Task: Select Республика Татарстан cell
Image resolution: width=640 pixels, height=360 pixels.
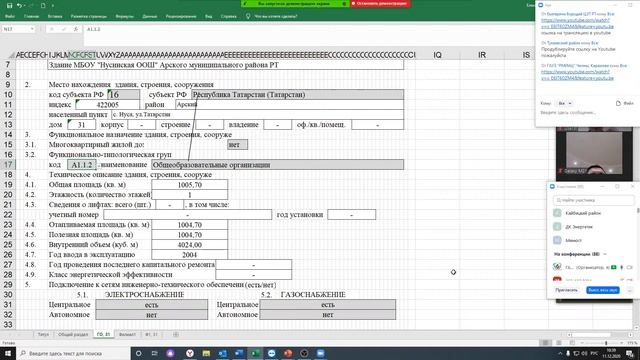Action: point(297,94)
